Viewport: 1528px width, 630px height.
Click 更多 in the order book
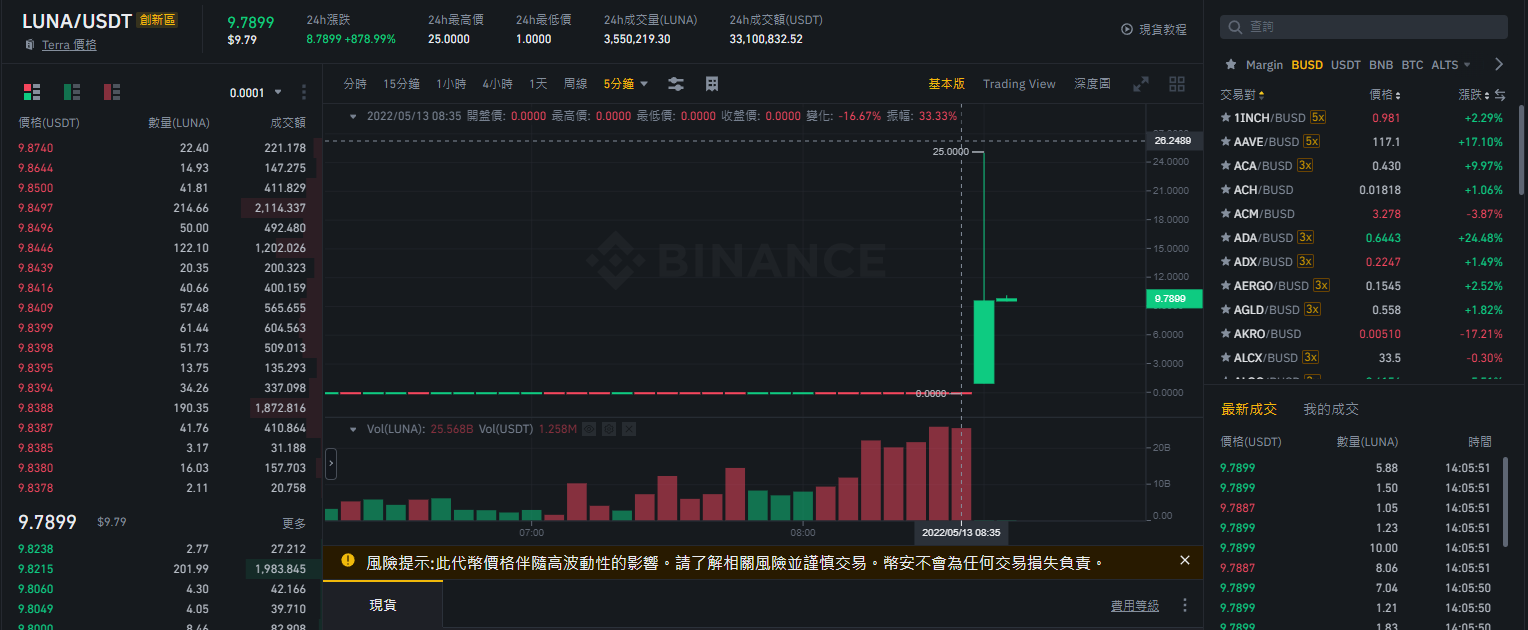294,523
